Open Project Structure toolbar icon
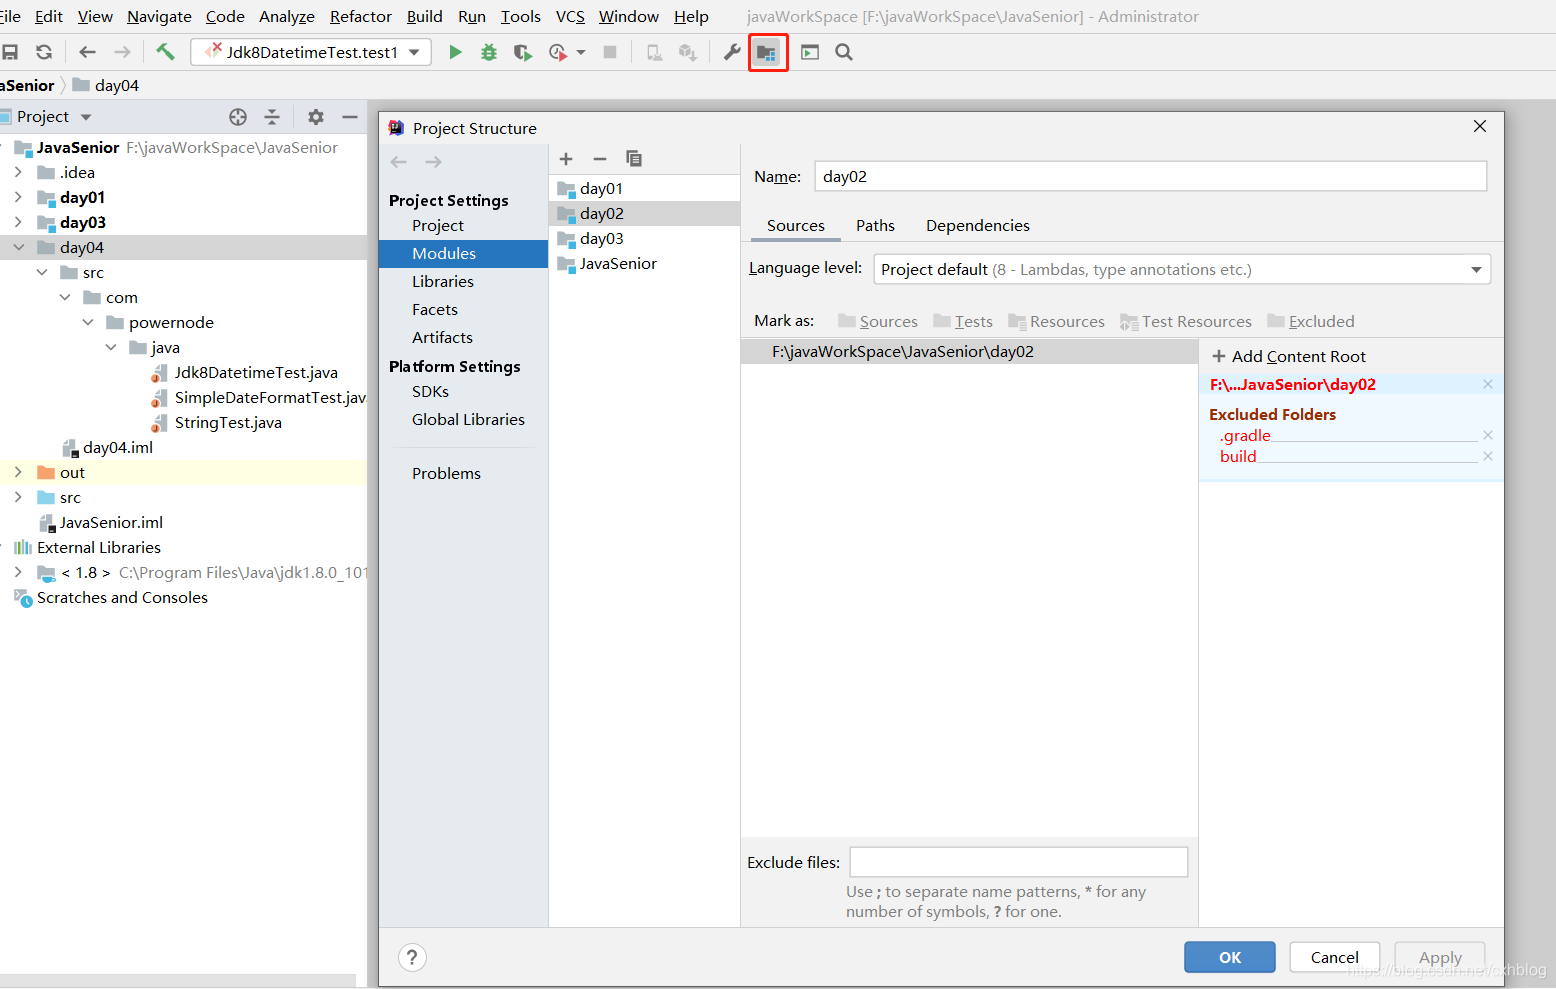 (x=767, y=52)
